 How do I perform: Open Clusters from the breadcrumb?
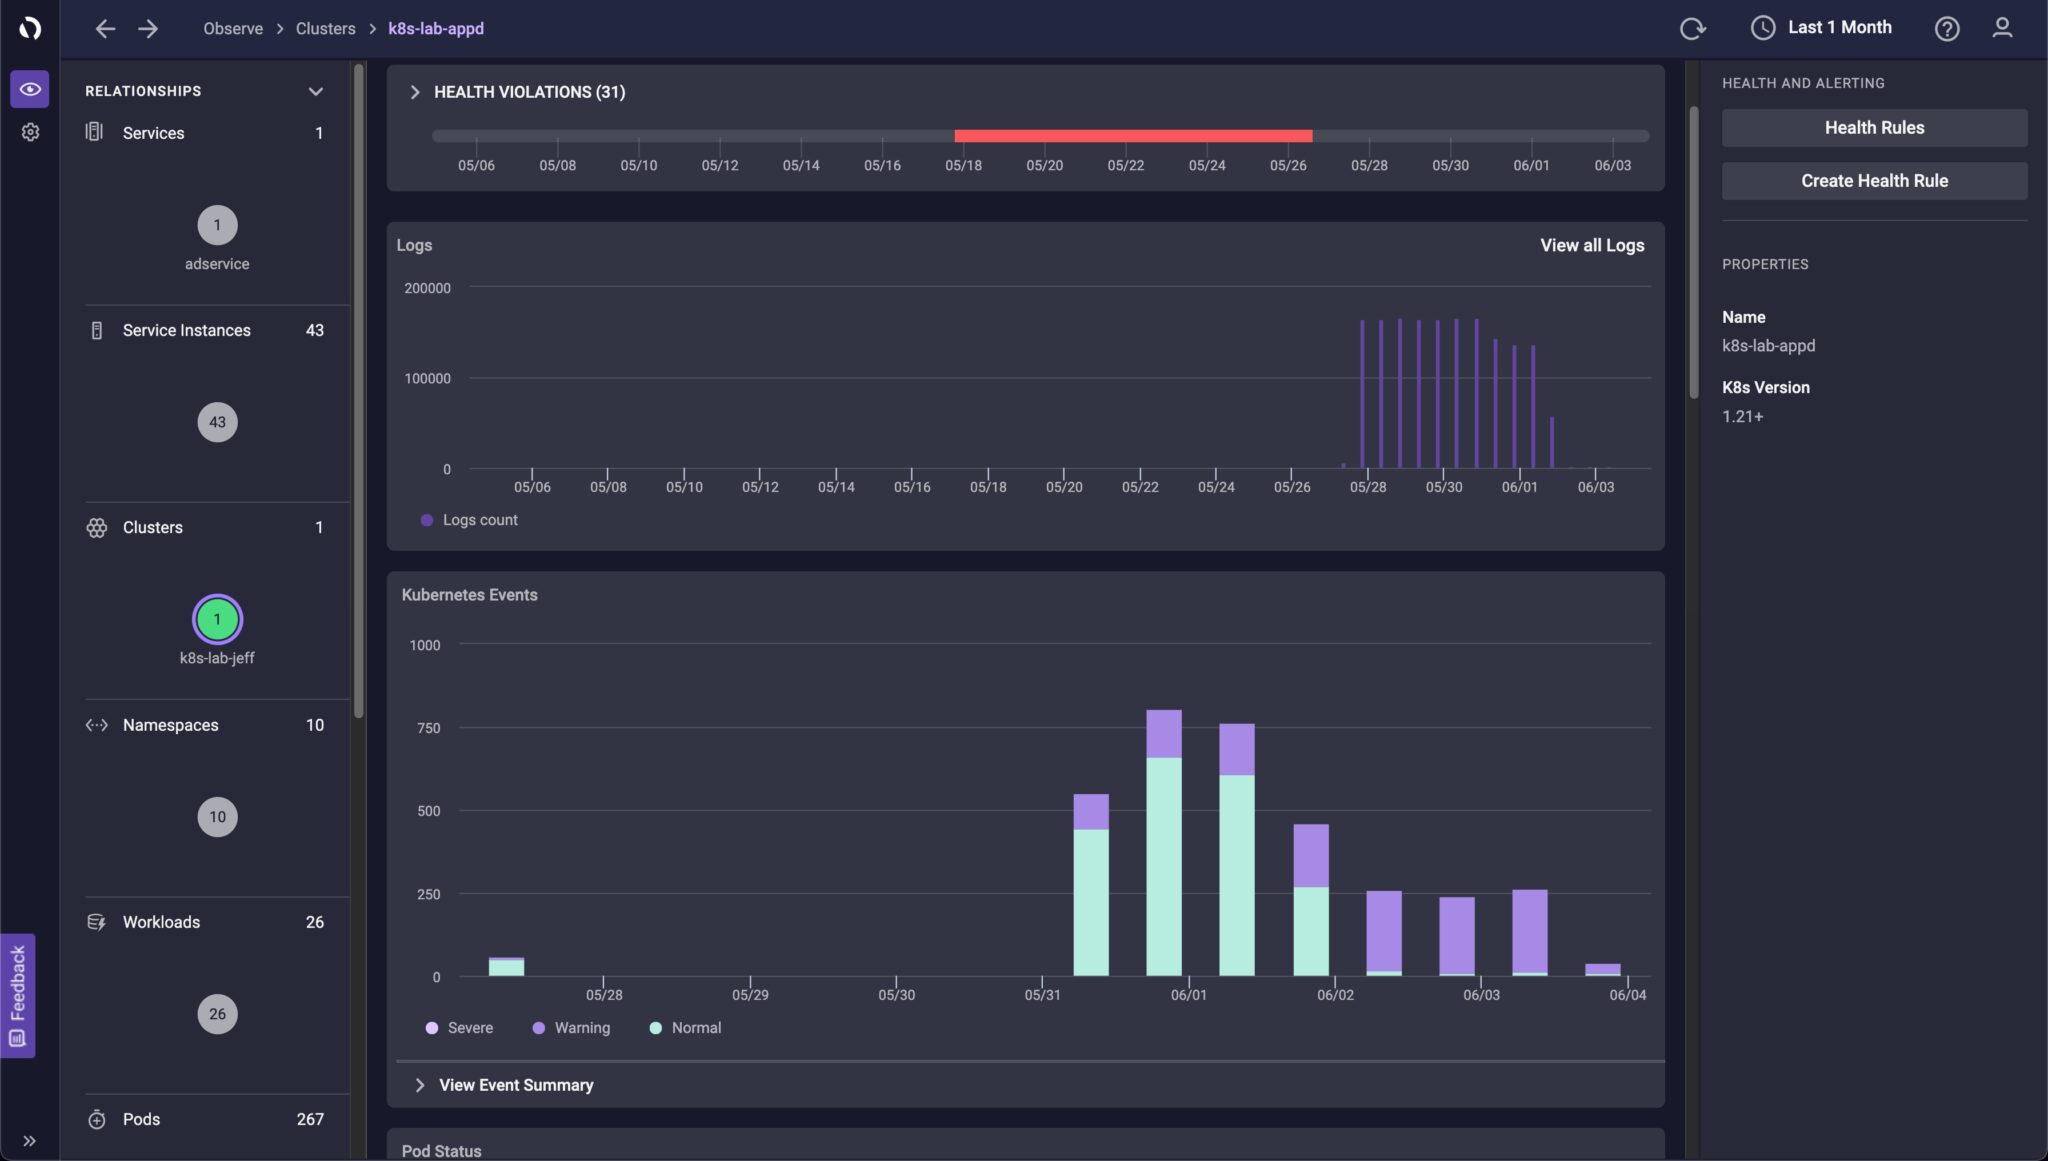[324, 28]
